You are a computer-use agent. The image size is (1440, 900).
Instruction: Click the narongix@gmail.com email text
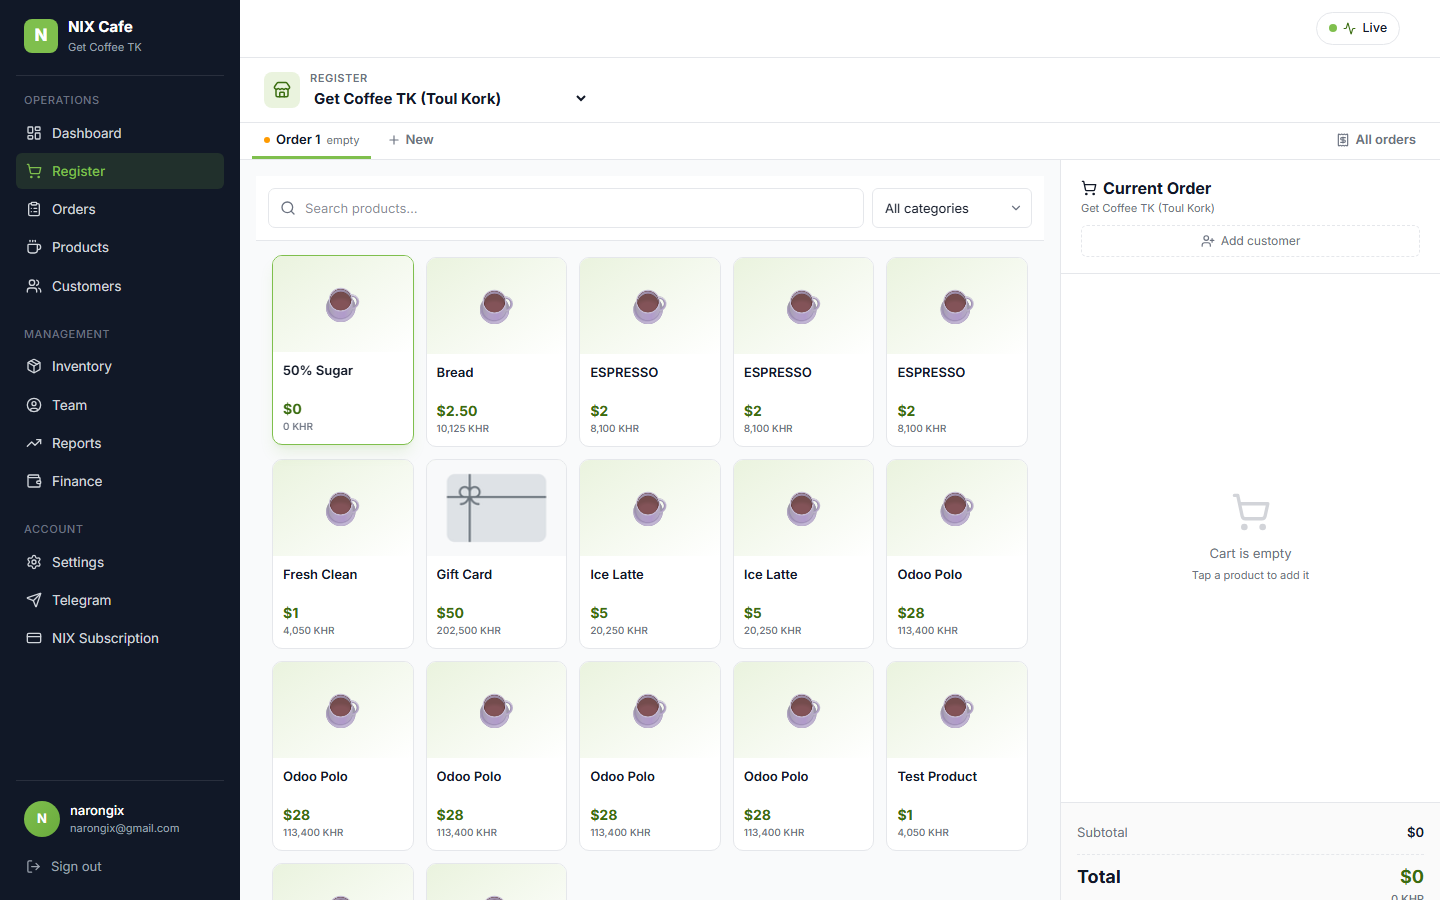coord(125,828)
